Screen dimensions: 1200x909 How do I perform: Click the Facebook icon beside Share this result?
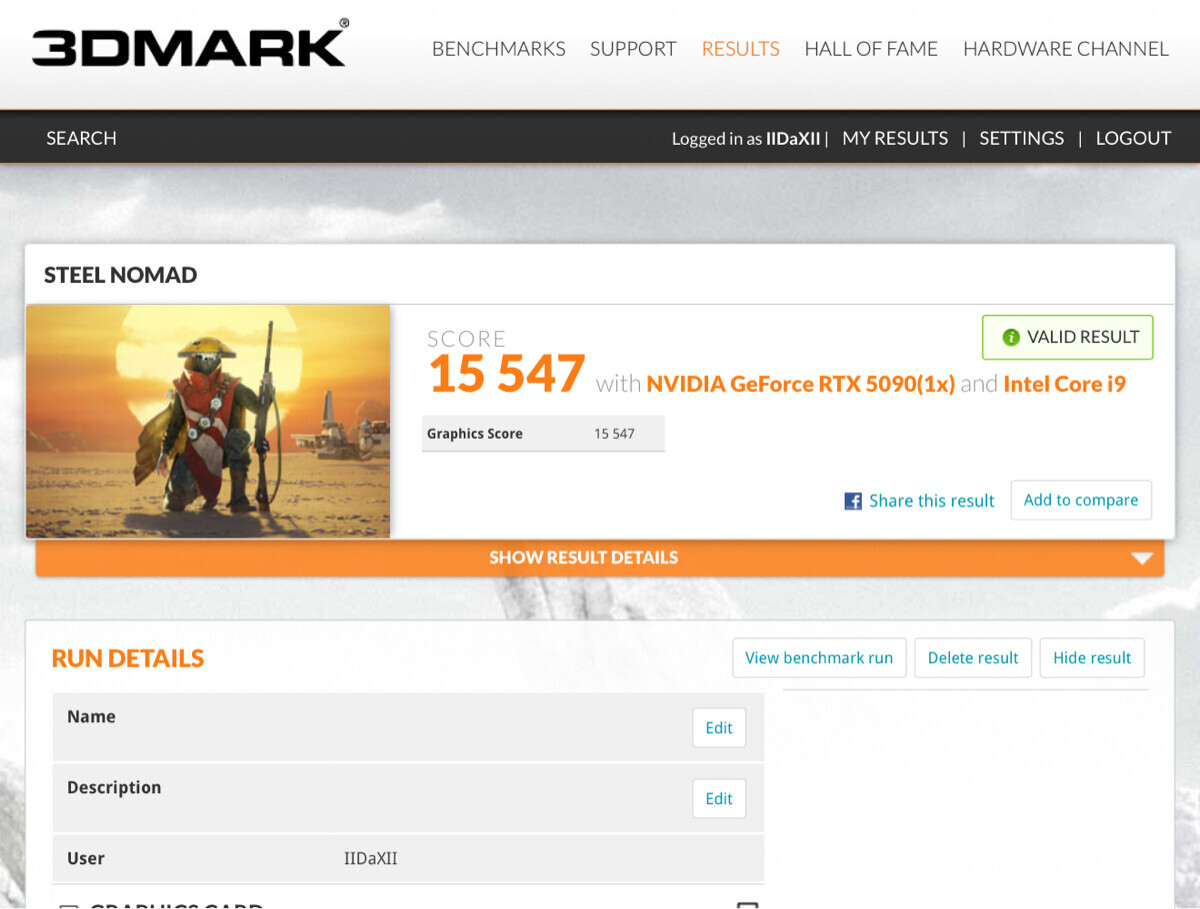(853, 501)
